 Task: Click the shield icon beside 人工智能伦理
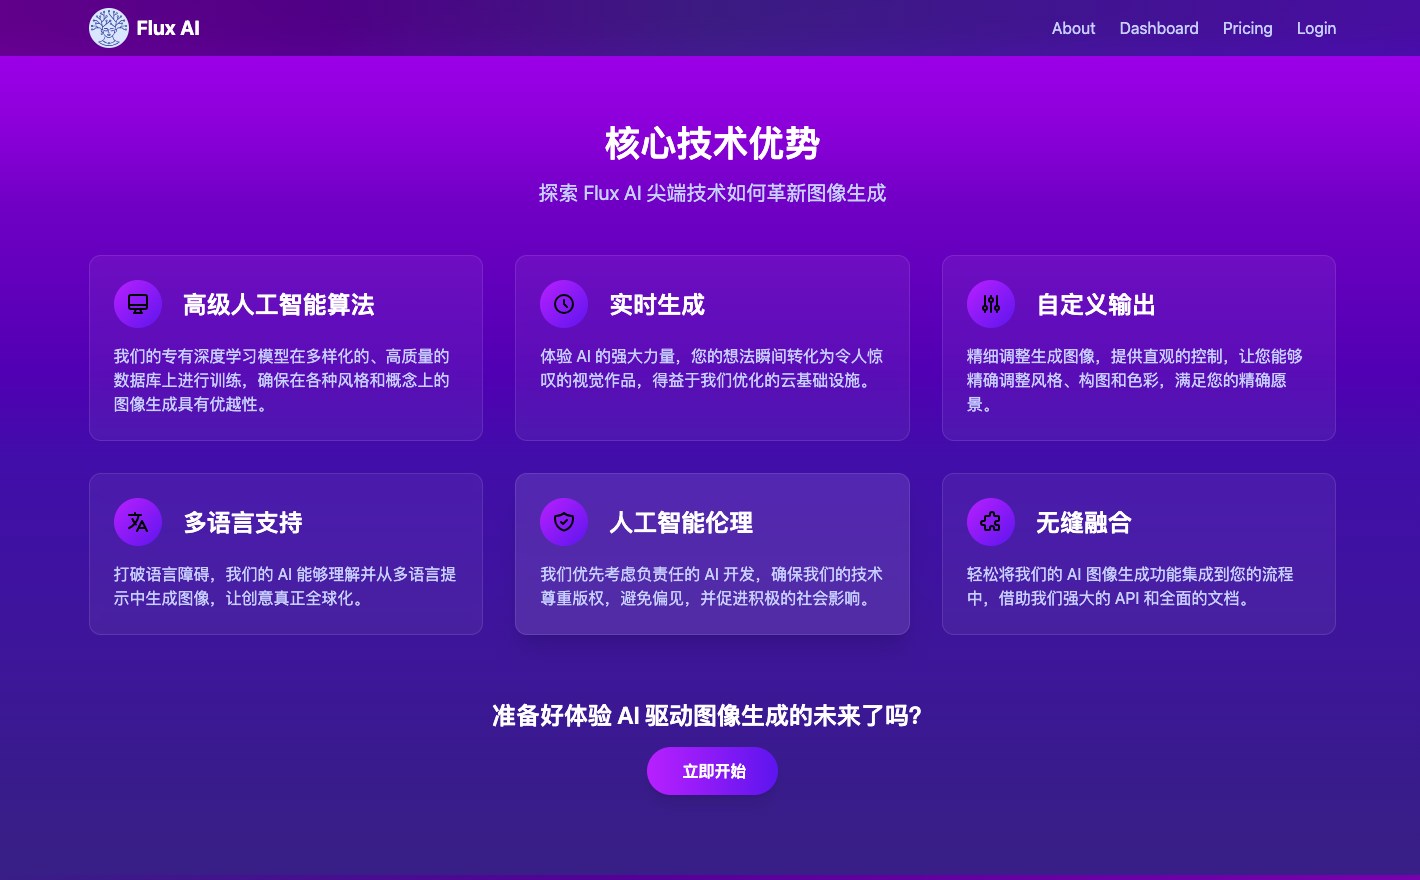tap(564, 522)
